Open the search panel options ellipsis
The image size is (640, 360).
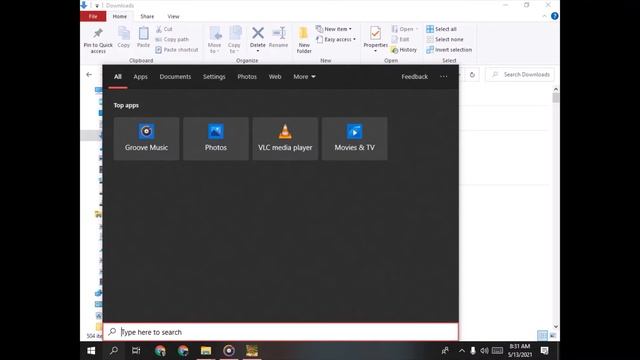point(444,77)
